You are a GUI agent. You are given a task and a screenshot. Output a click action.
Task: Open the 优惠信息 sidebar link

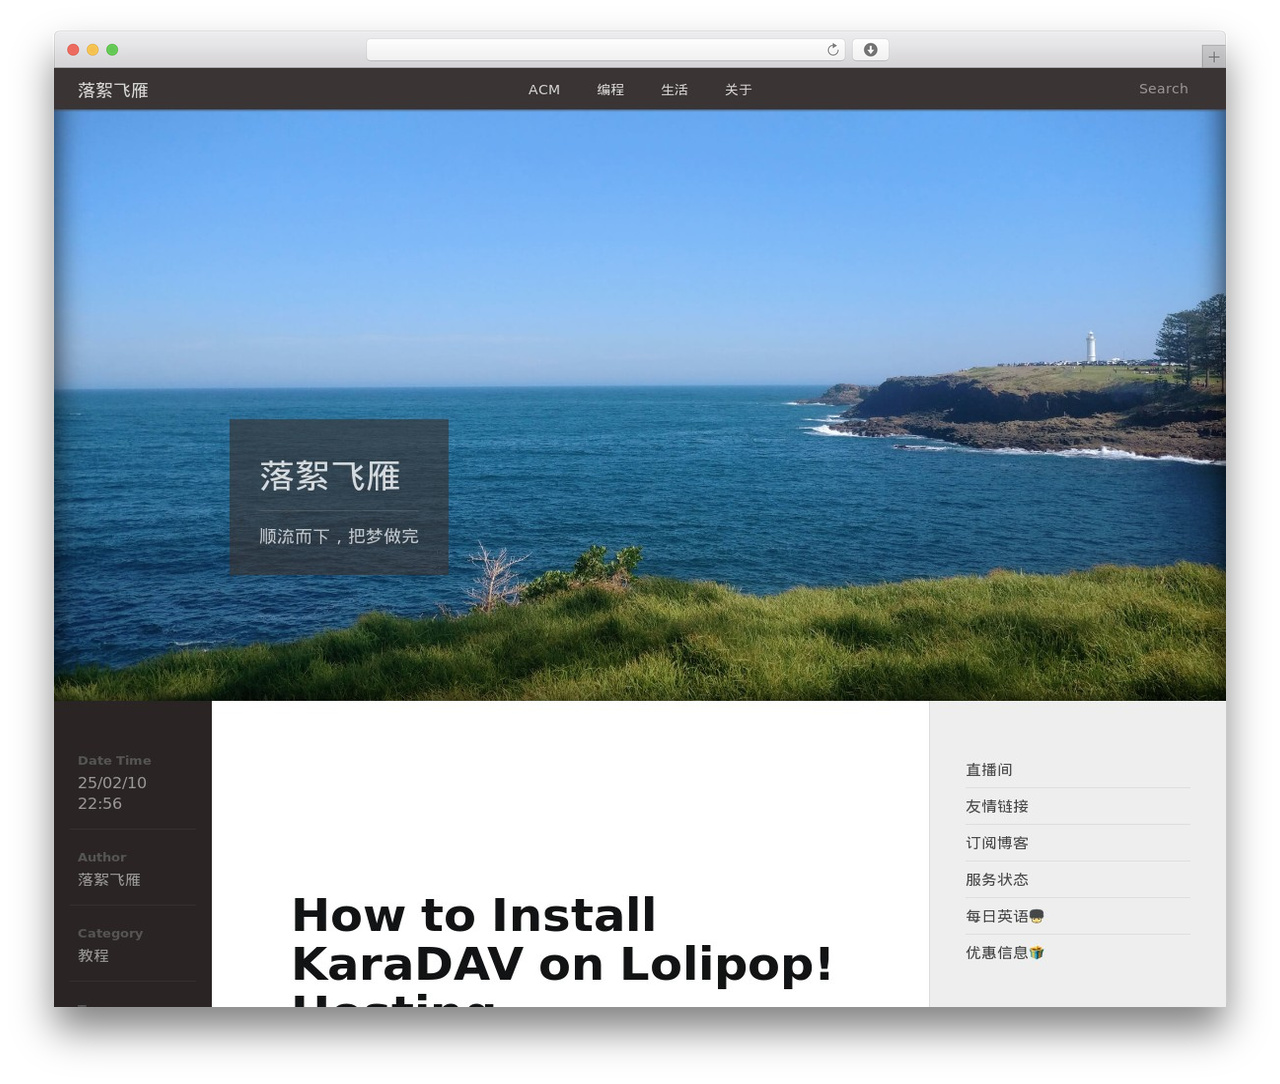point(1005,953)
